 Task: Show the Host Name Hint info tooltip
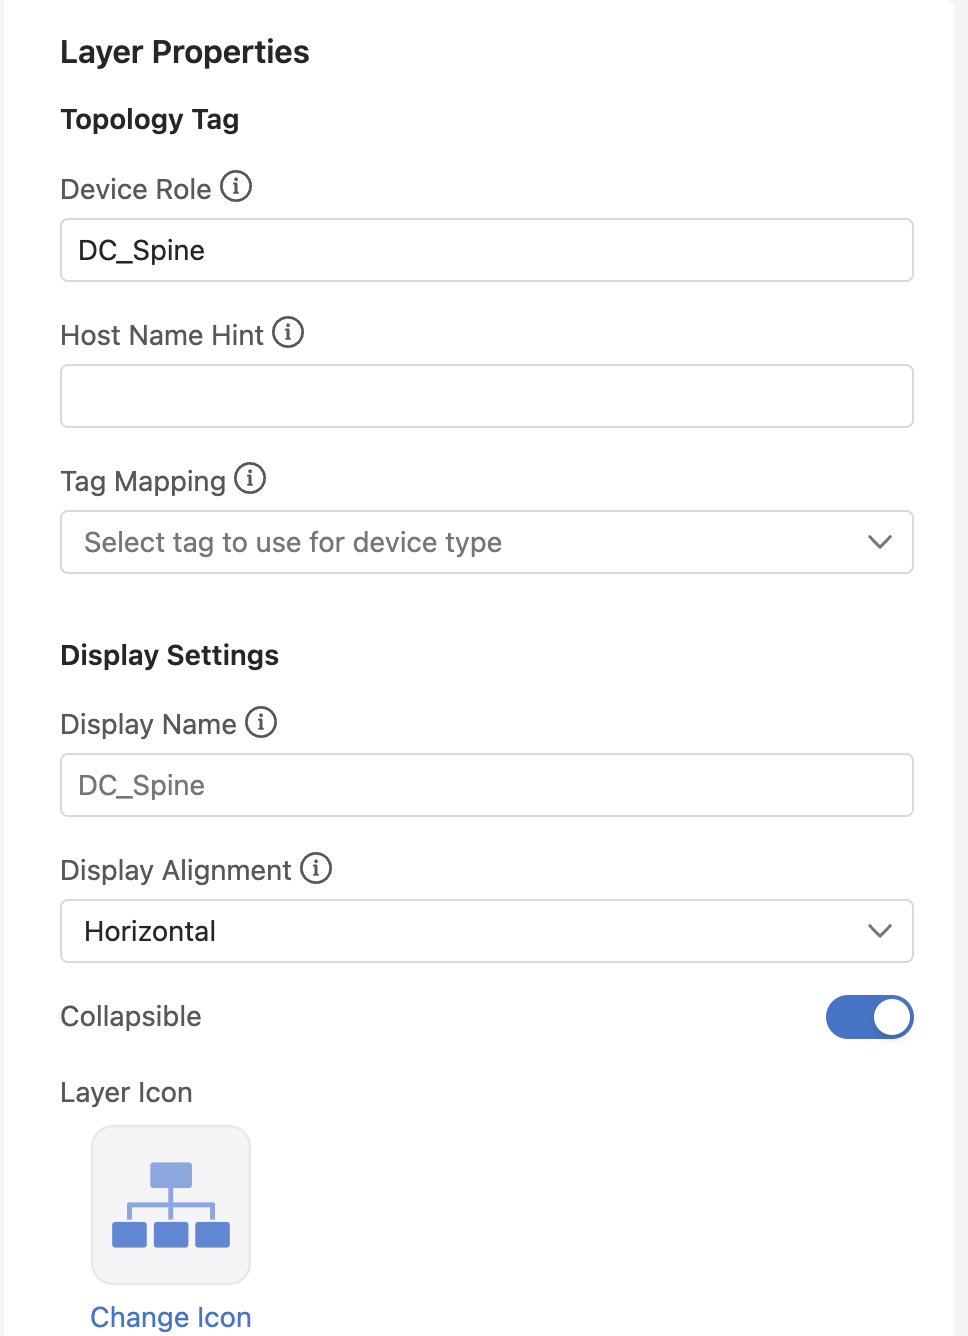tap(288, 333)
